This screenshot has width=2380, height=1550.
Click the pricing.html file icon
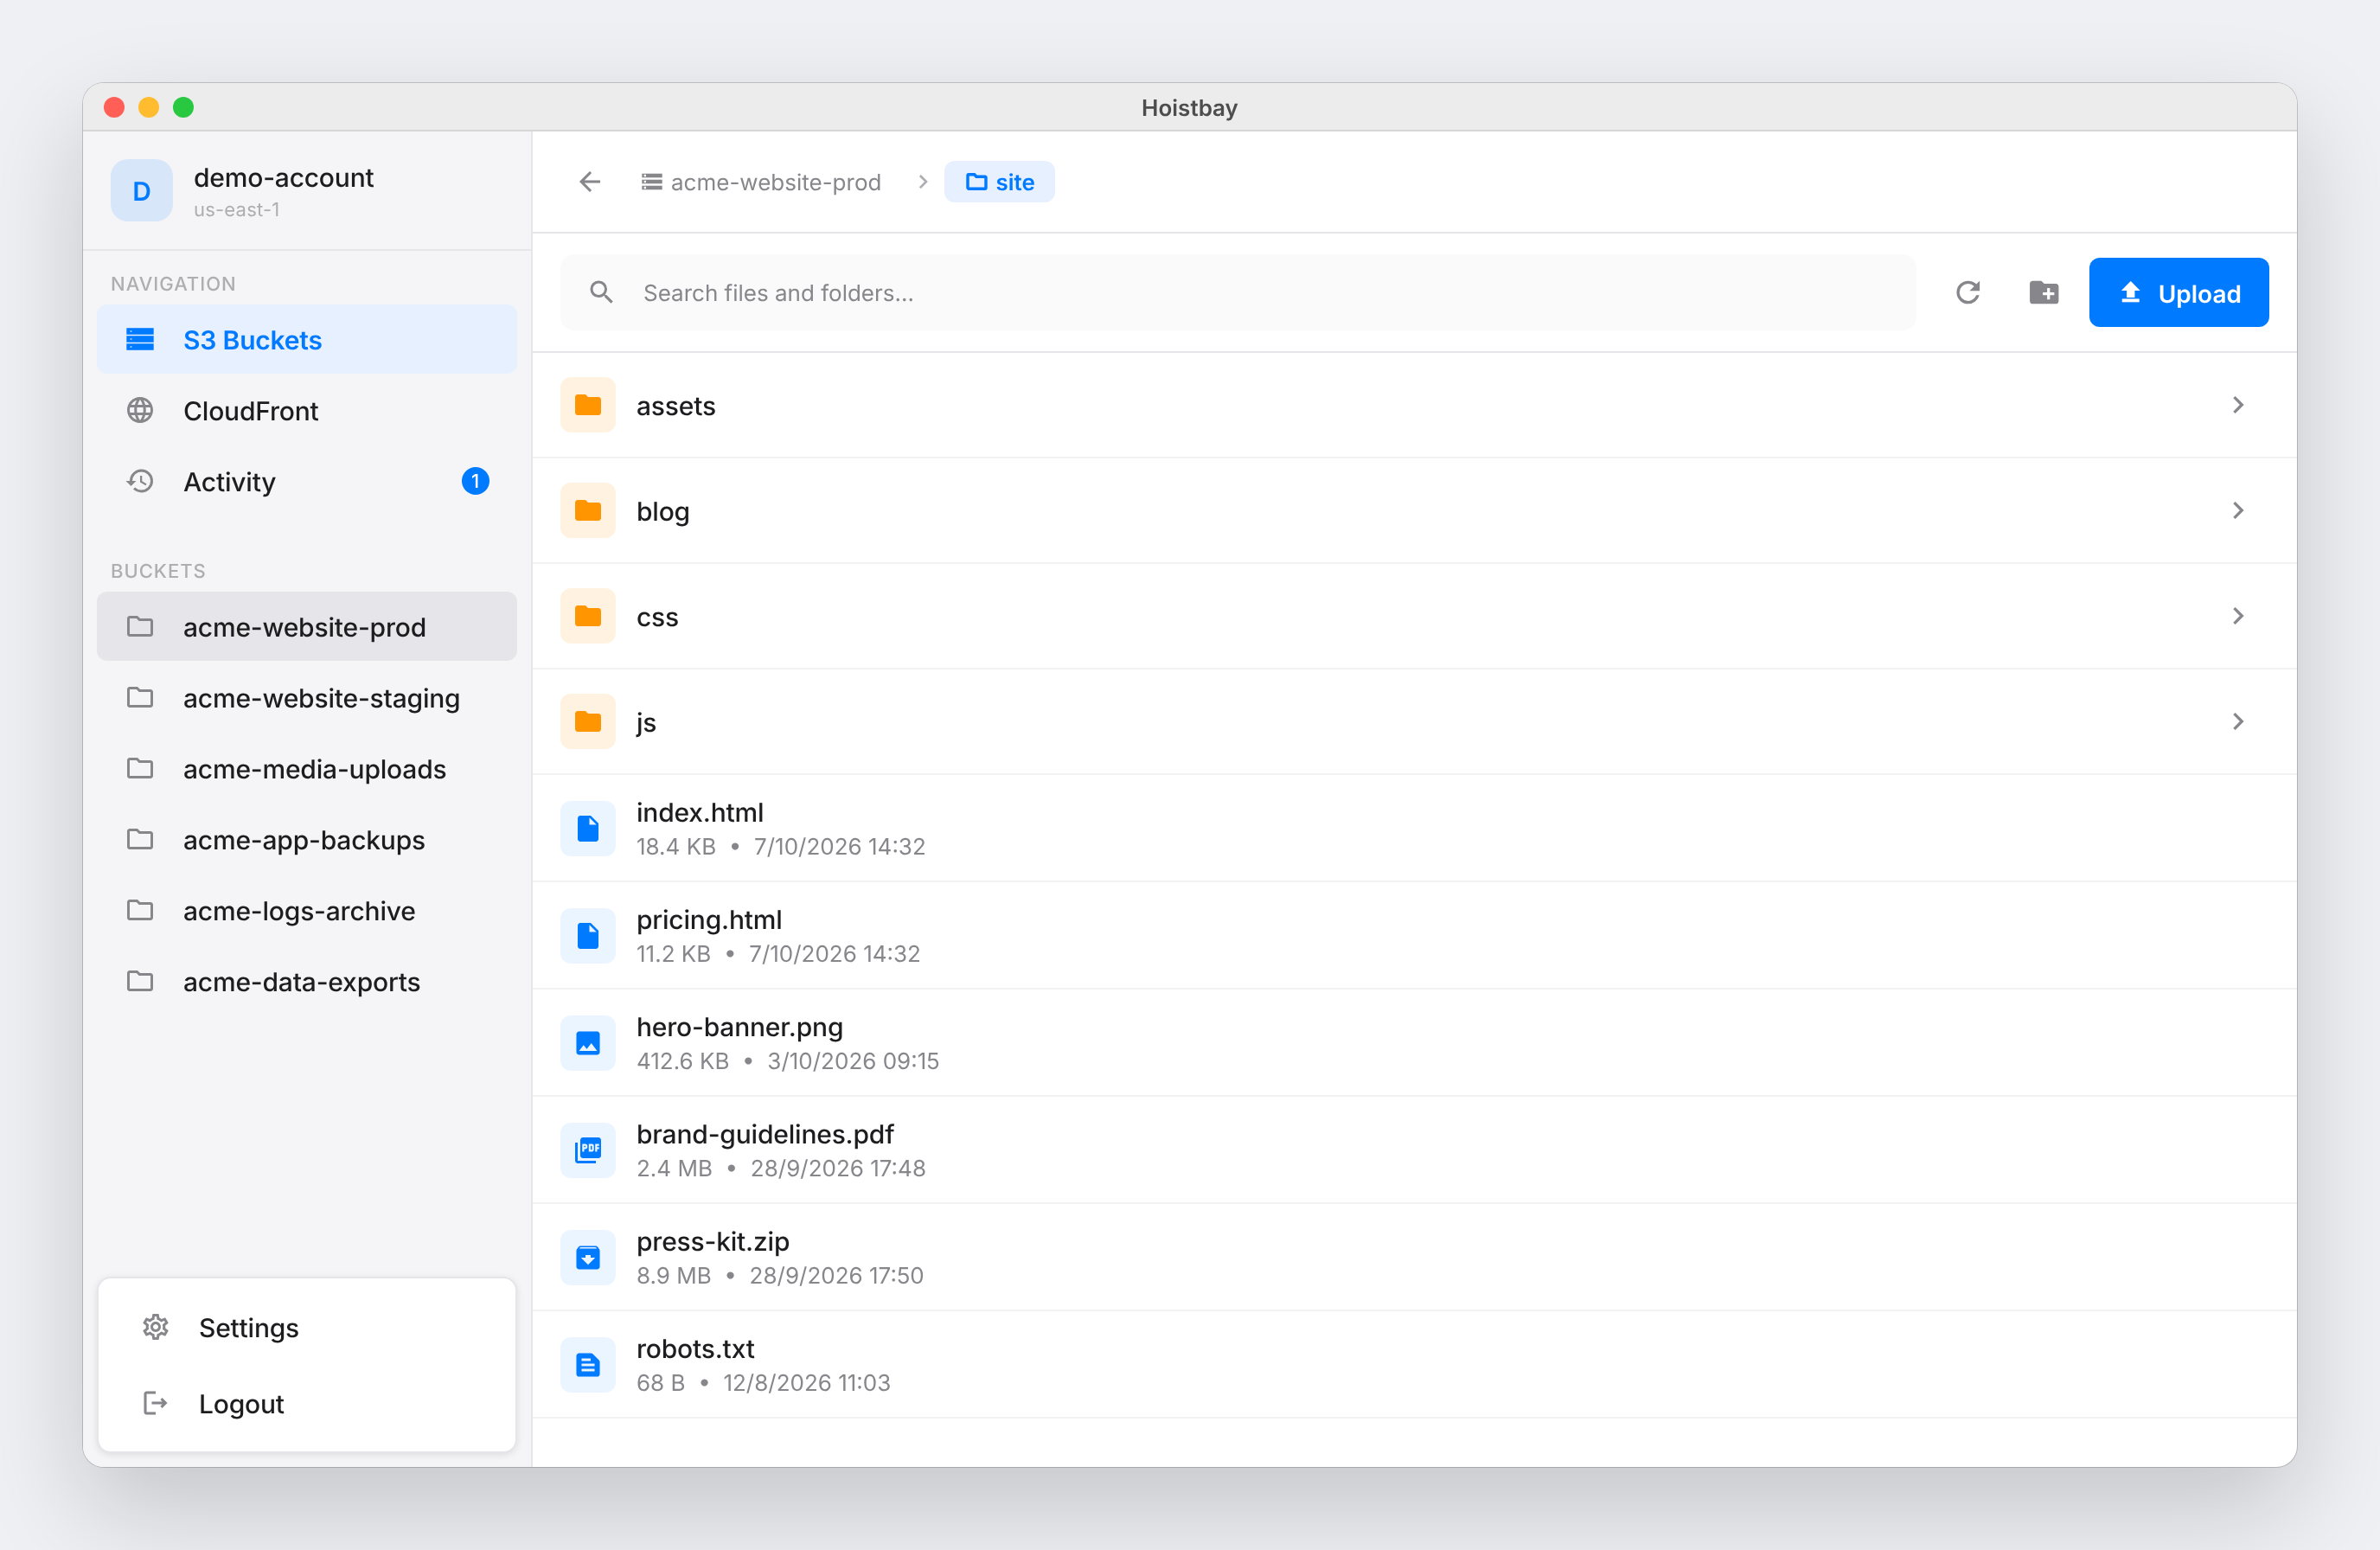[588, 936]
